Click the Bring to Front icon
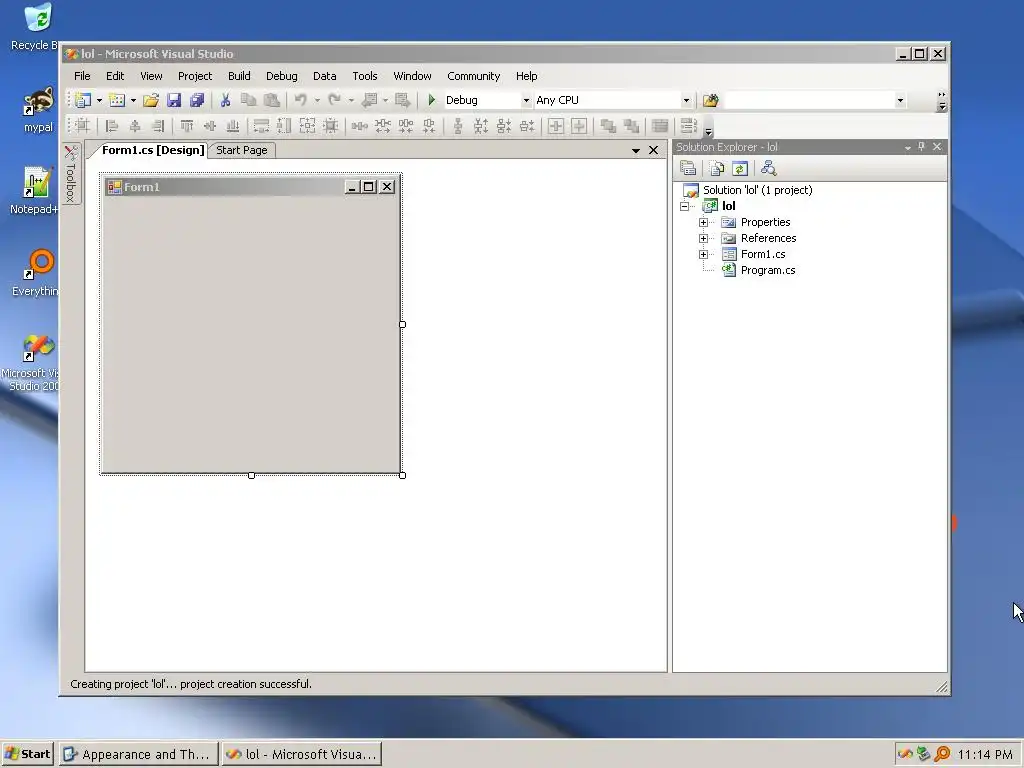Image resolution: width=1024 pixels, height=768 pixels. 608,125
